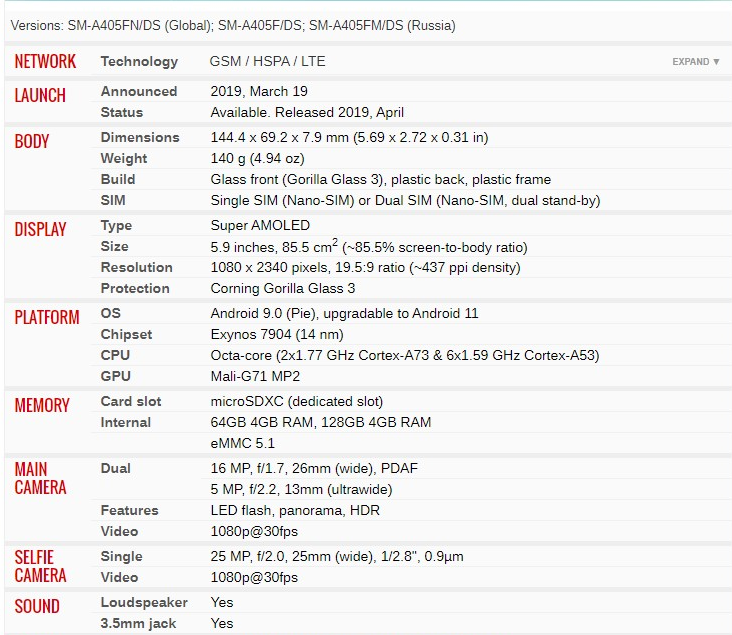
Task: Select the BODY section heading
Action: tap(32, 141)
